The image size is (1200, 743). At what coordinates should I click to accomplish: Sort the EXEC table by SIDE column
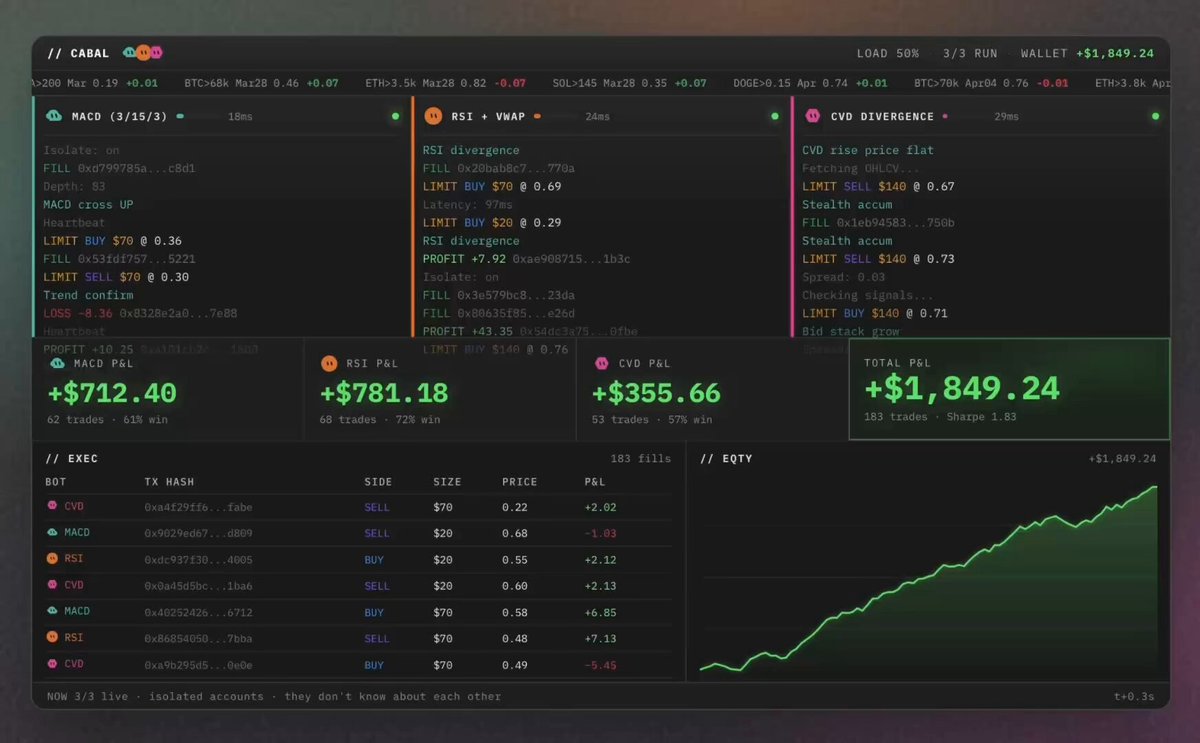pos(377,482)
